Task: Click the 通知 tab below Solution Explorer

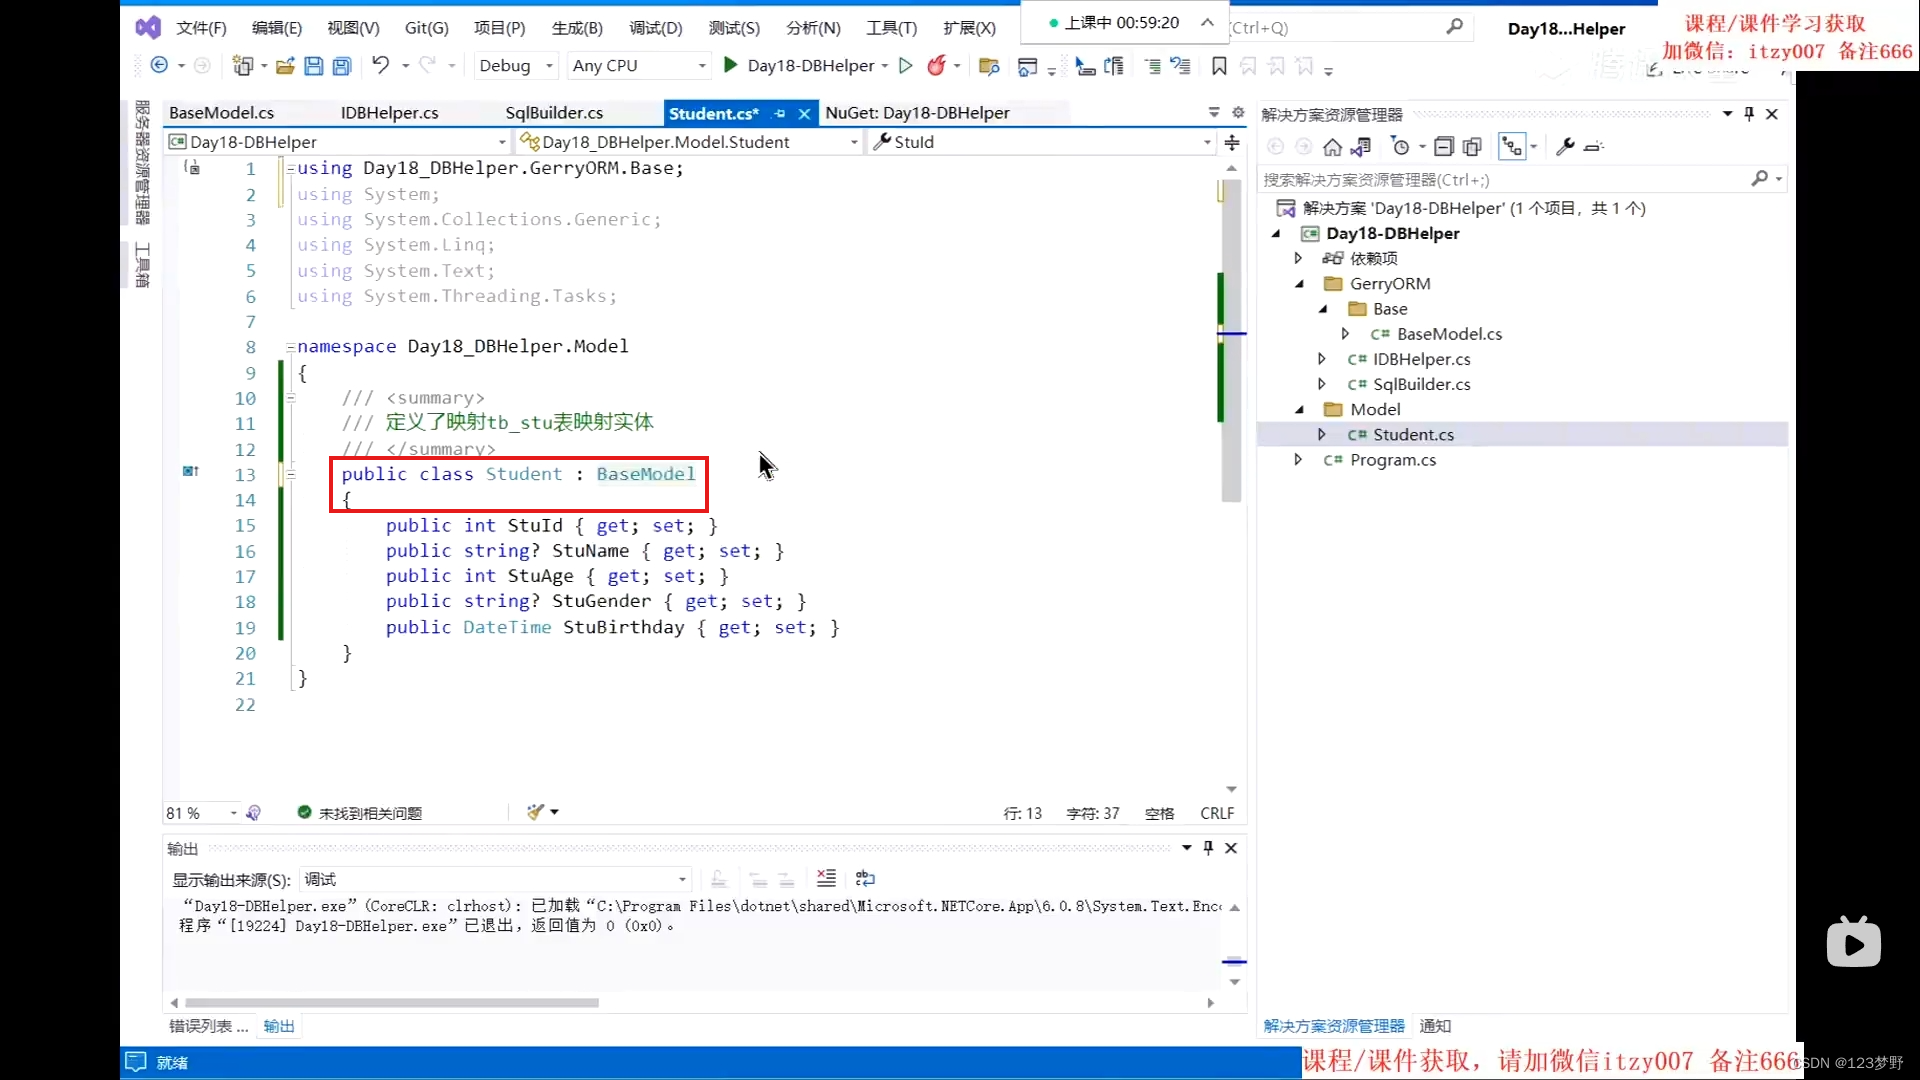Action: click(1435, 1026)
